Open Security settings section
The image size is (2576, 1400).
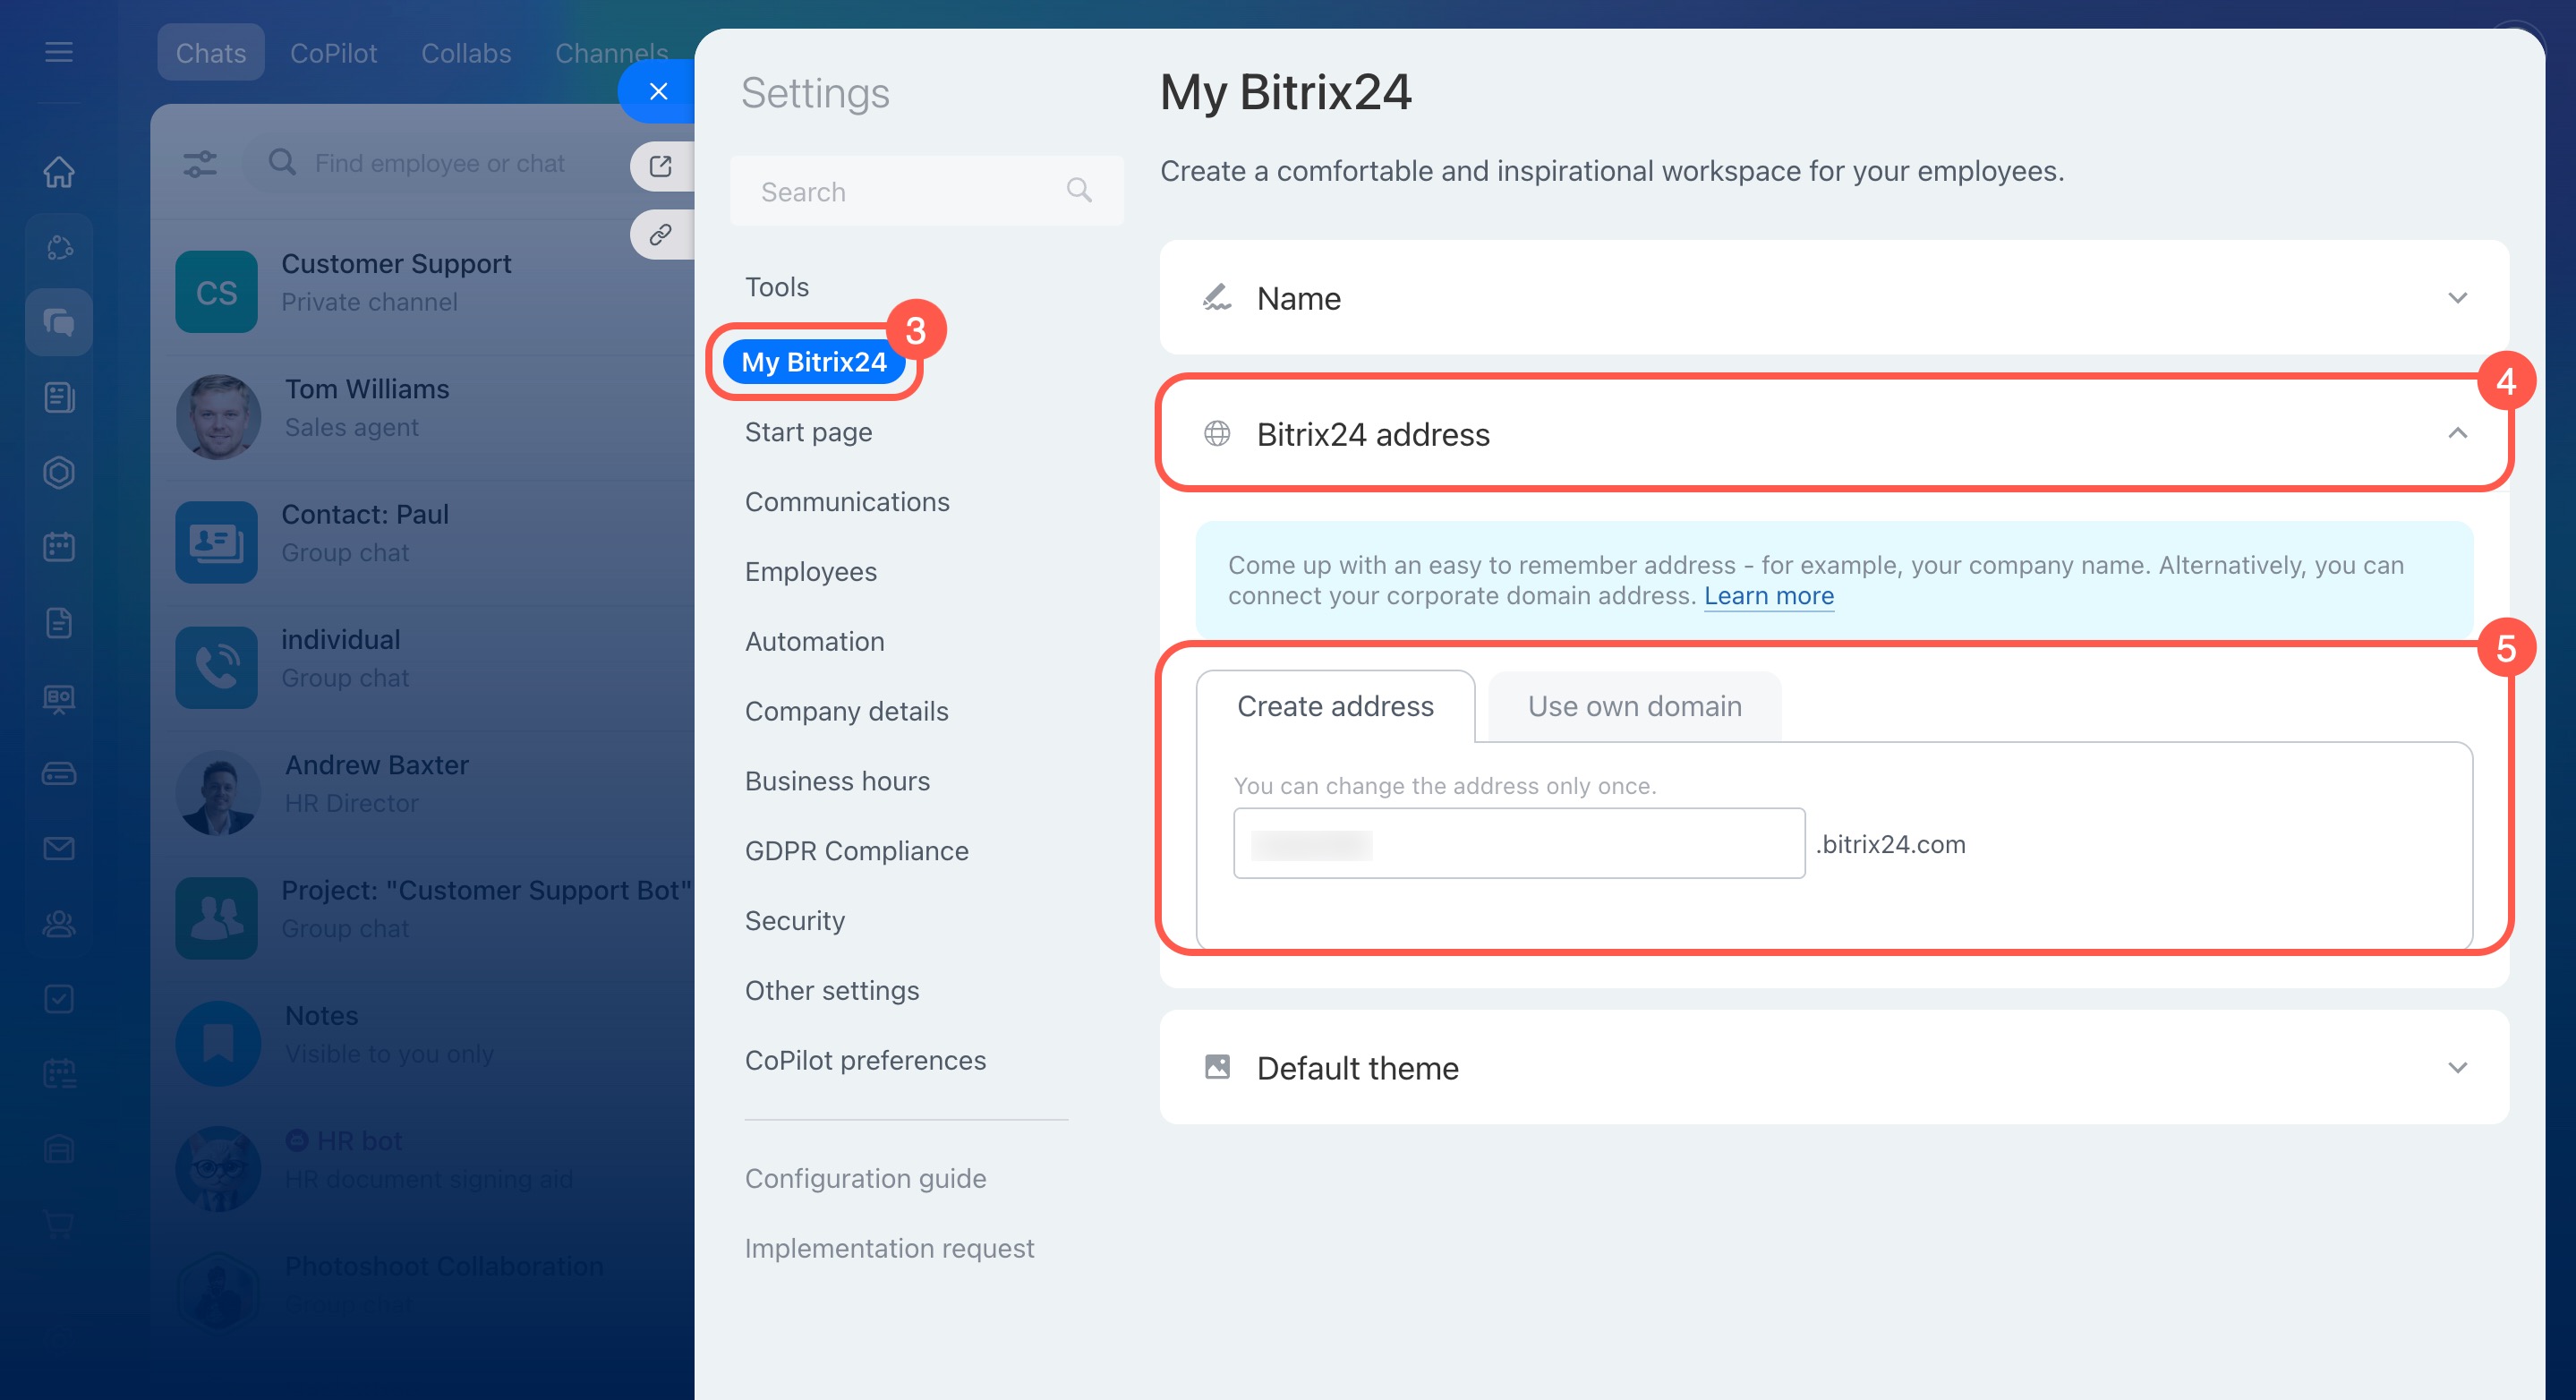(x=794, y=920)
